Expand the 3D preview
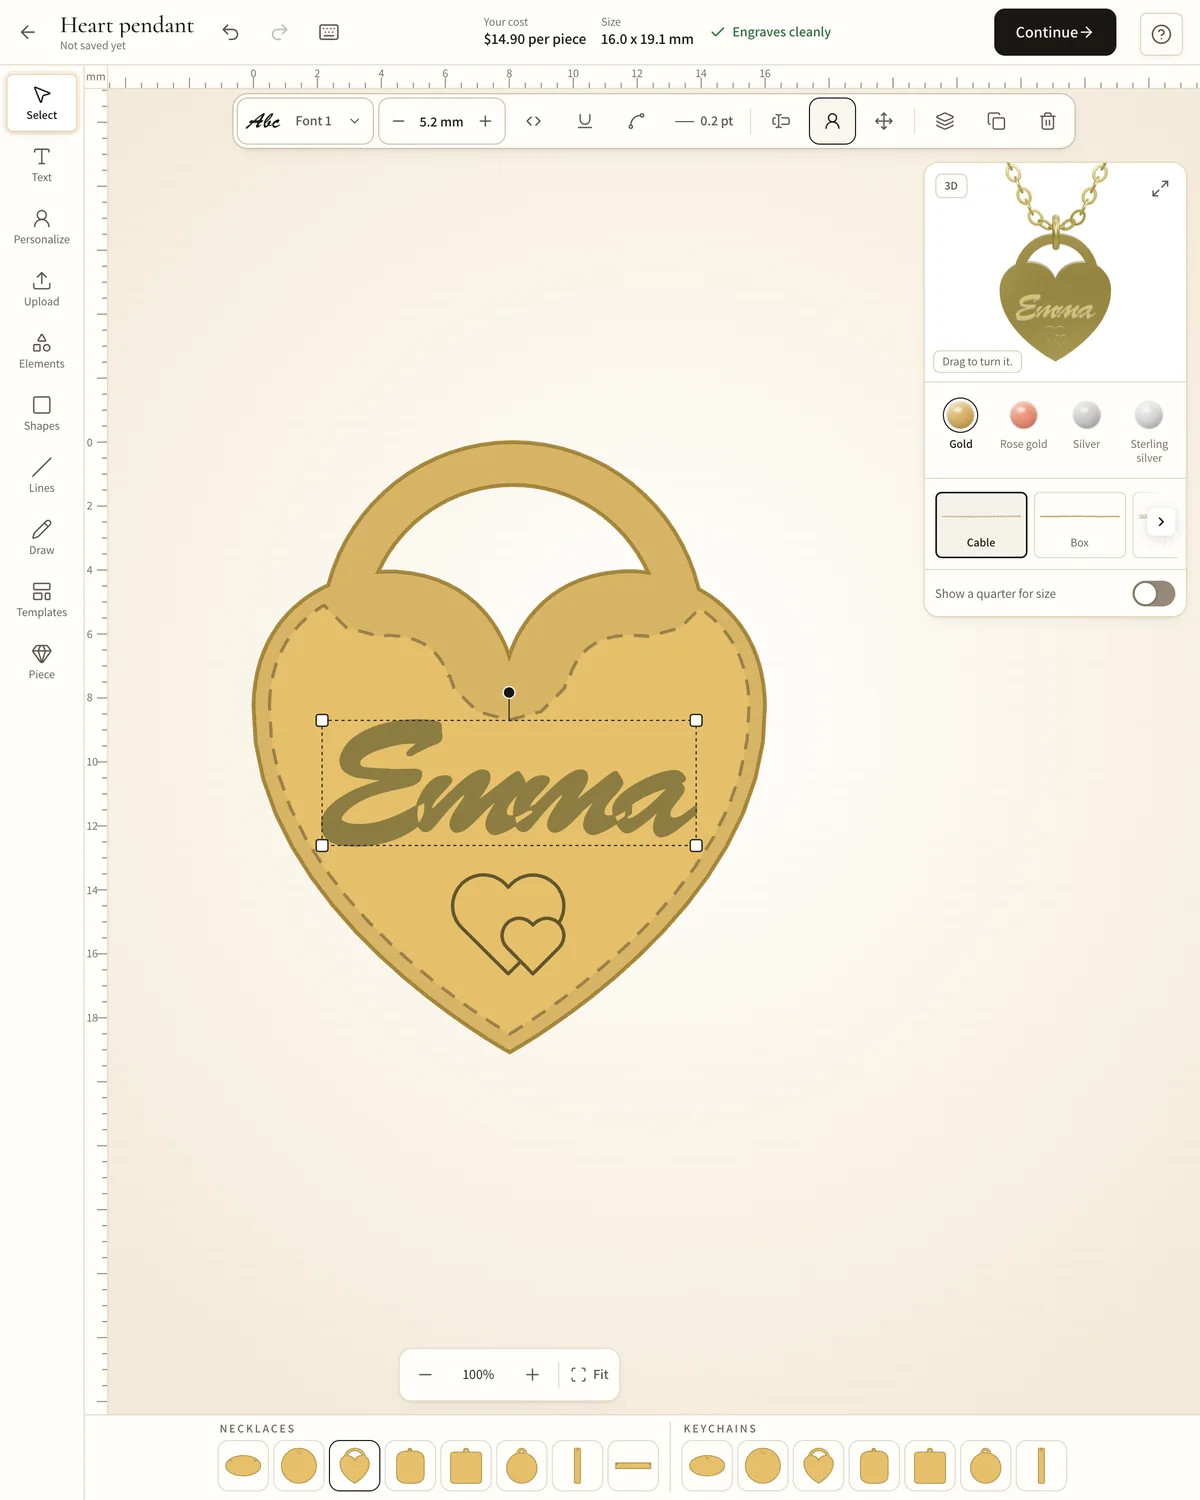The width and height of the screenshot is (1200, 1500). [1160, 188]
